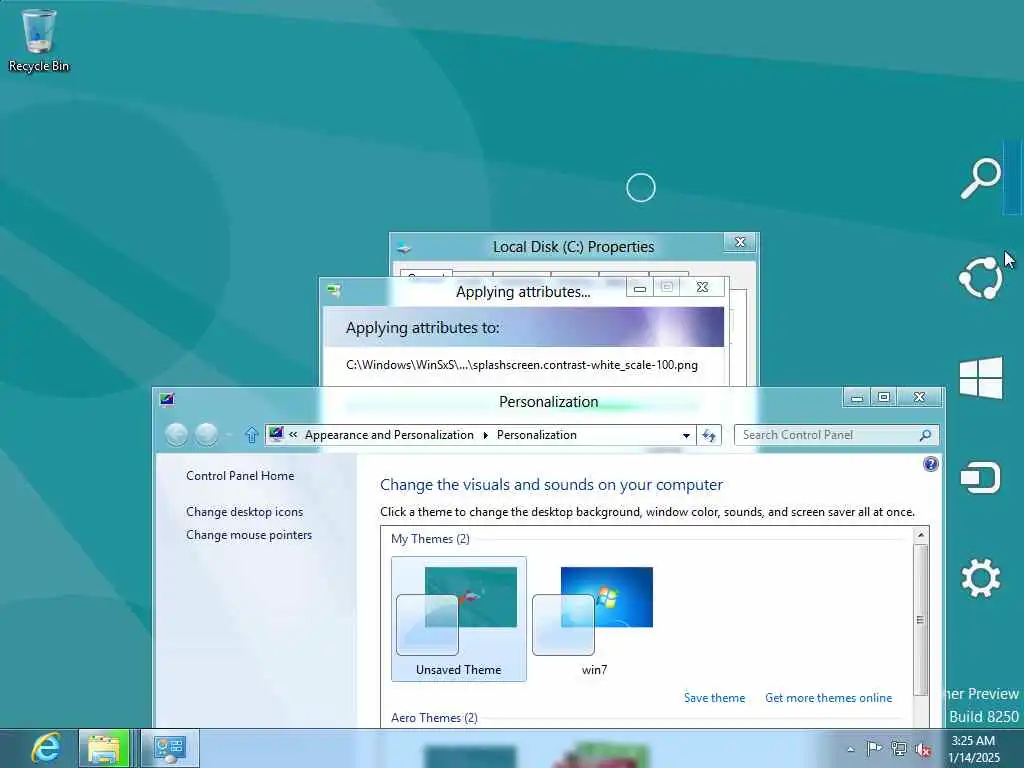Select the win7 theme thumbnail

pyautogui.click(x=594, y=618)
